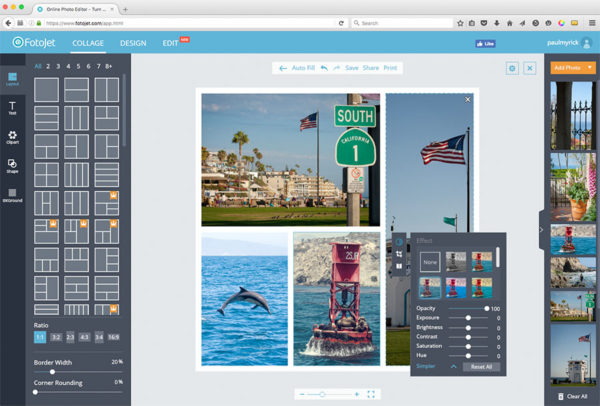Collapse the right photo panel arrow
This screenshot has width=600, height=406.
541,230
